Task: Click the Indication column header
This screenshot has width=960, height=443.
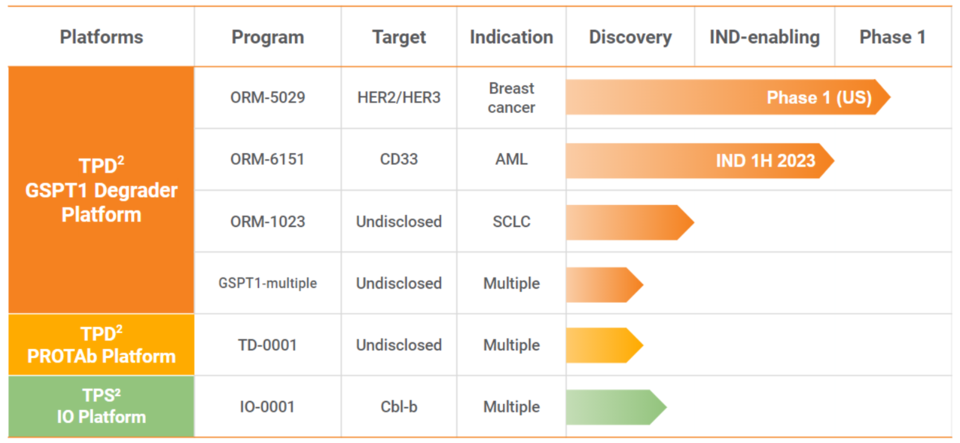Action: (511, 38)
